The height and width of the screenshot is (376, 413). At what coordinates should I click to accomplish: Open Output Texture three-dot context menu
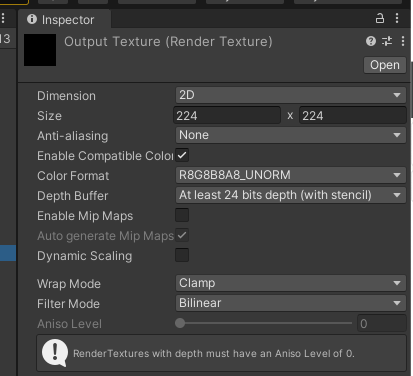click(403, 41)
